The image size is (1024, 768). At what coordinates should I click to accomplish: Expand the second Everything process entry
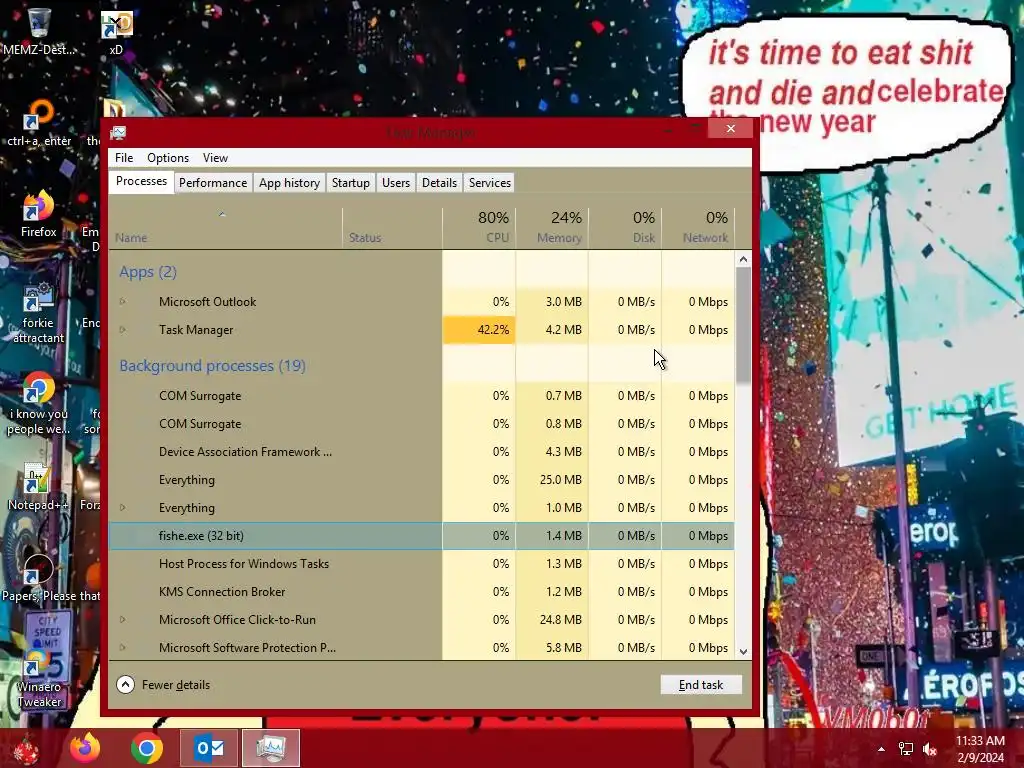click(122, 507)
